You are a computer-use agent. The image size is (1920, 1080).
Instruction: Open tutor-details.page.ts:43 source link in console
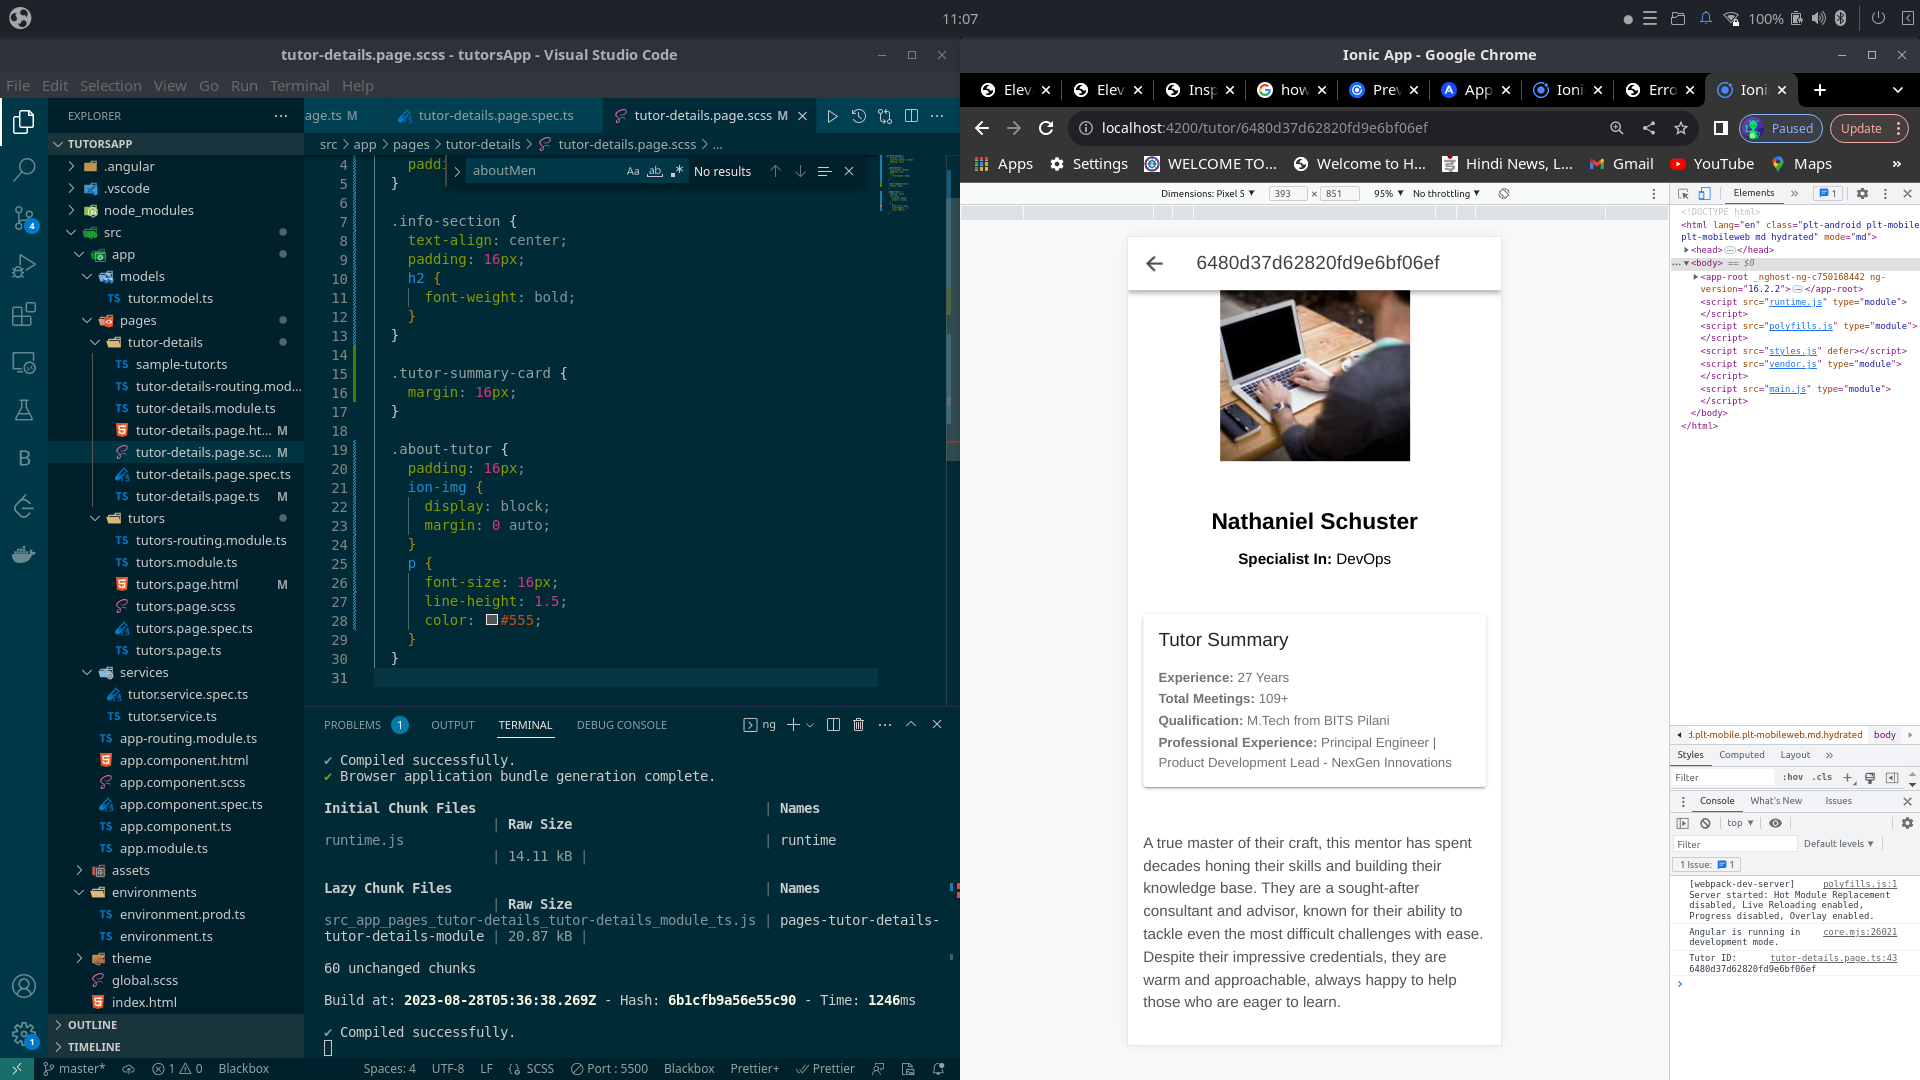click(x=1833, y=958)
